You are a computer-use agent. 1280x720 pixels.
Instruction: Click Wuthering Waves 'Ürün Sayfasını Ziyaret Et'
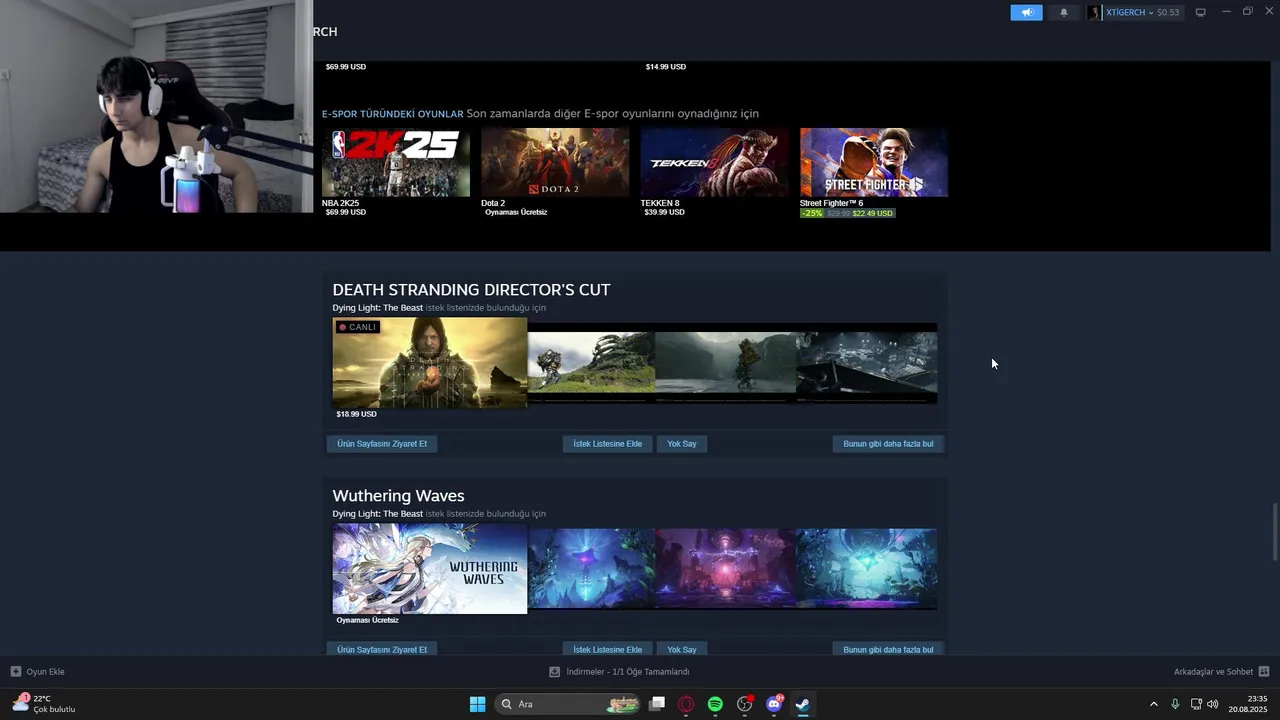pos(382,649)
